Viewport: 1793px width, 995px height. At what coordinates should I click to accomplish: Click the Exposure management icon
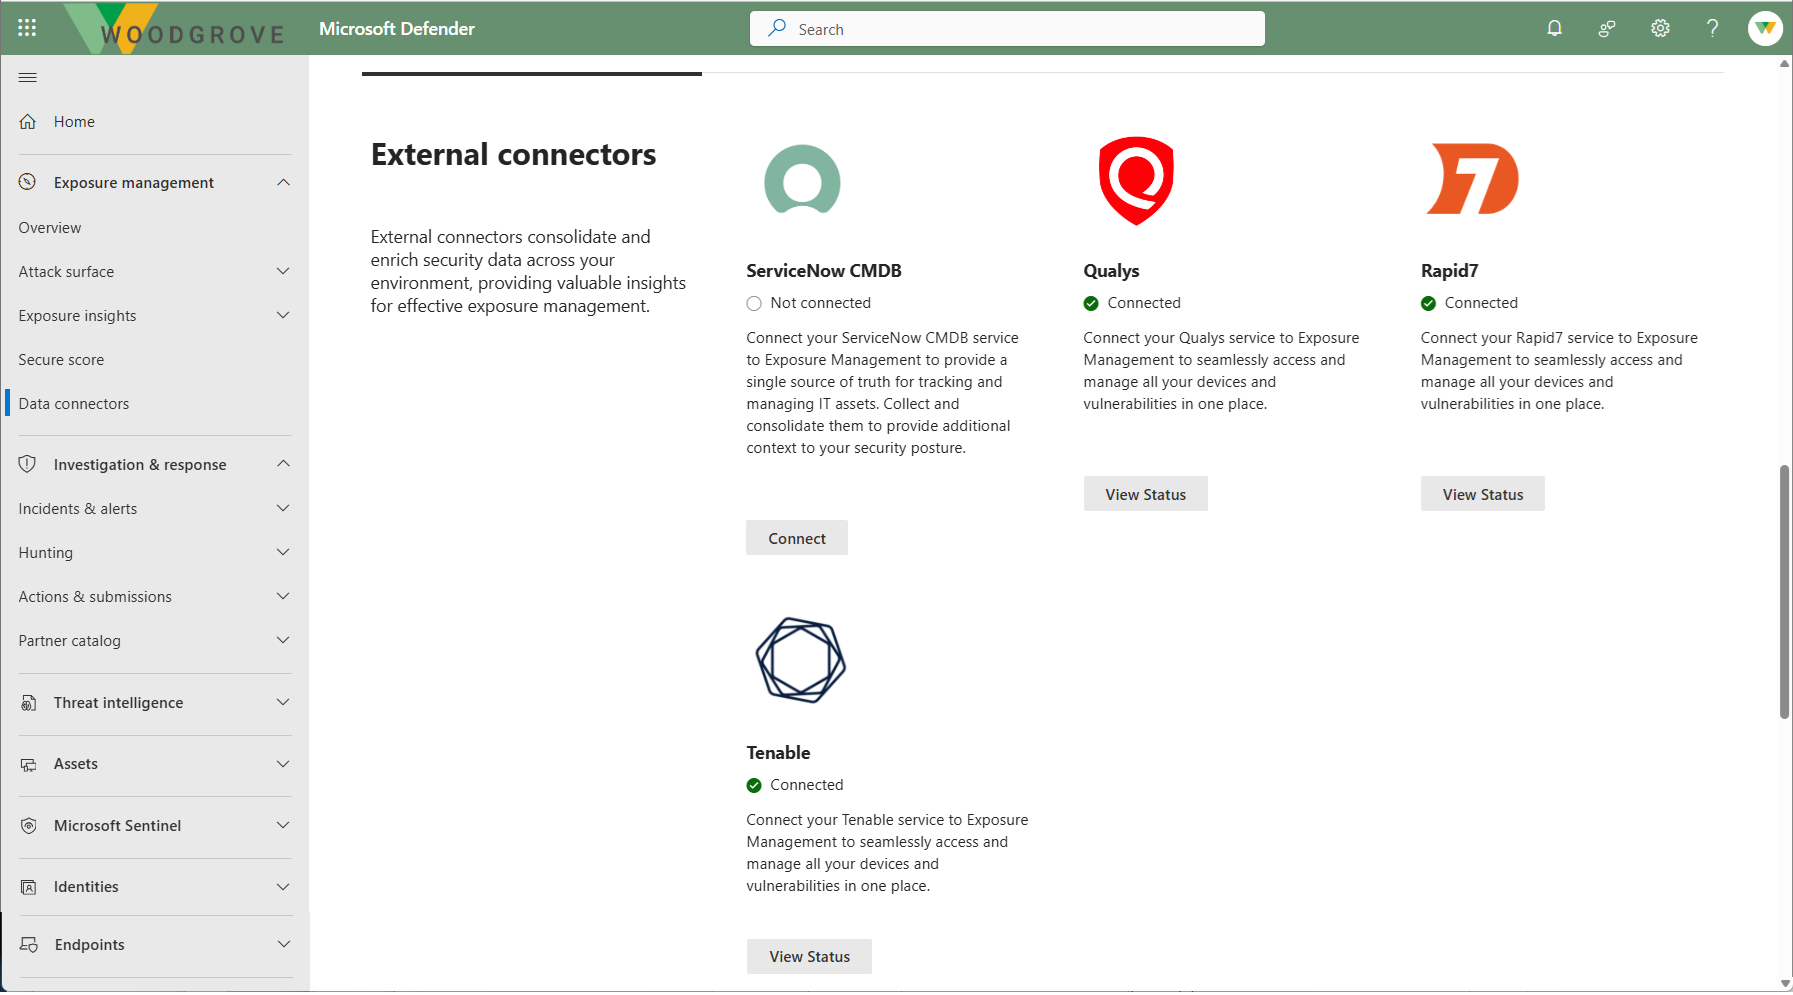28,182
